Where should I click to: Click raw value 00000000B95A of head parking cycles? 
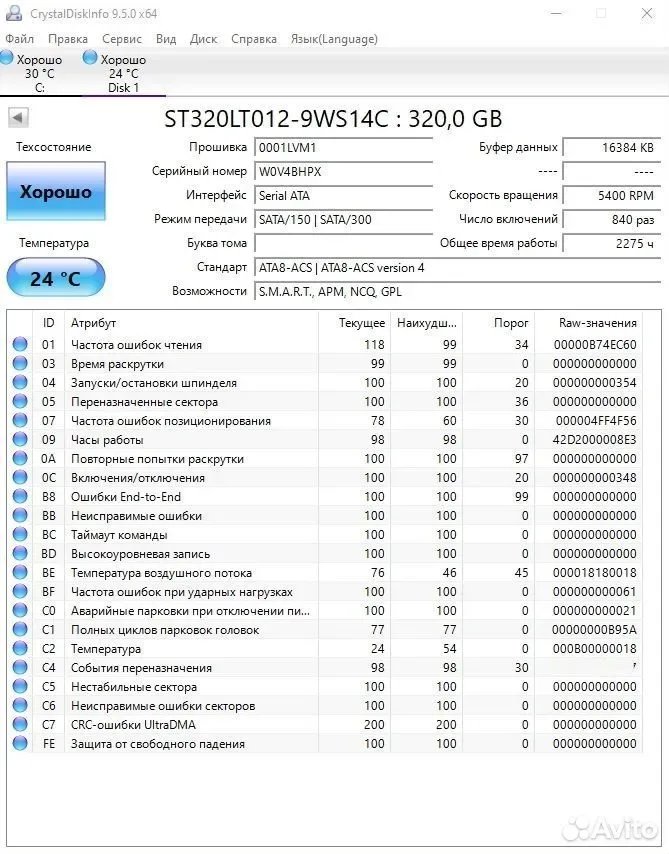pyautogui.click(x=594, y=630)
